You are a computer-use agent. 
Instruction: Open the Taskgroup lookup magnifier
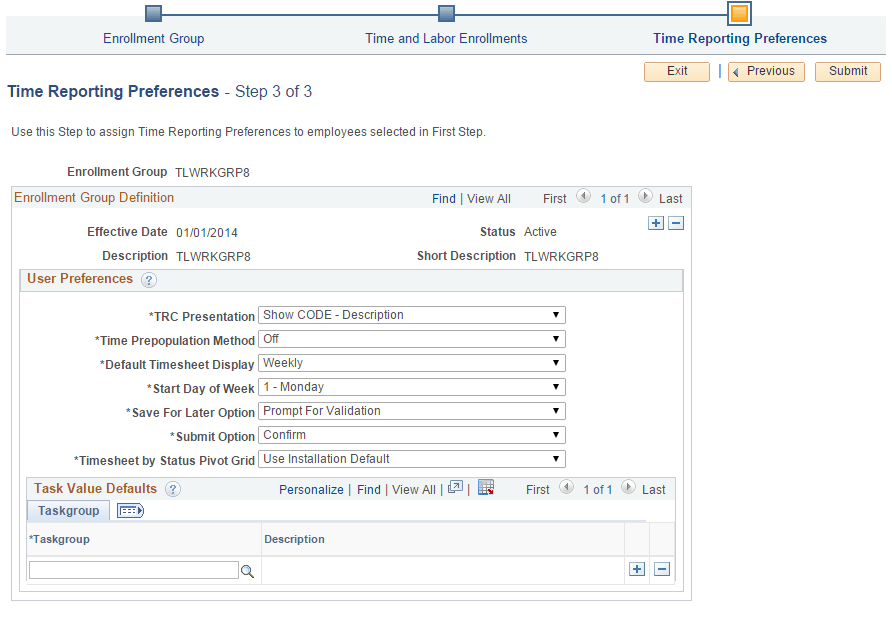[x=247, y=570]
